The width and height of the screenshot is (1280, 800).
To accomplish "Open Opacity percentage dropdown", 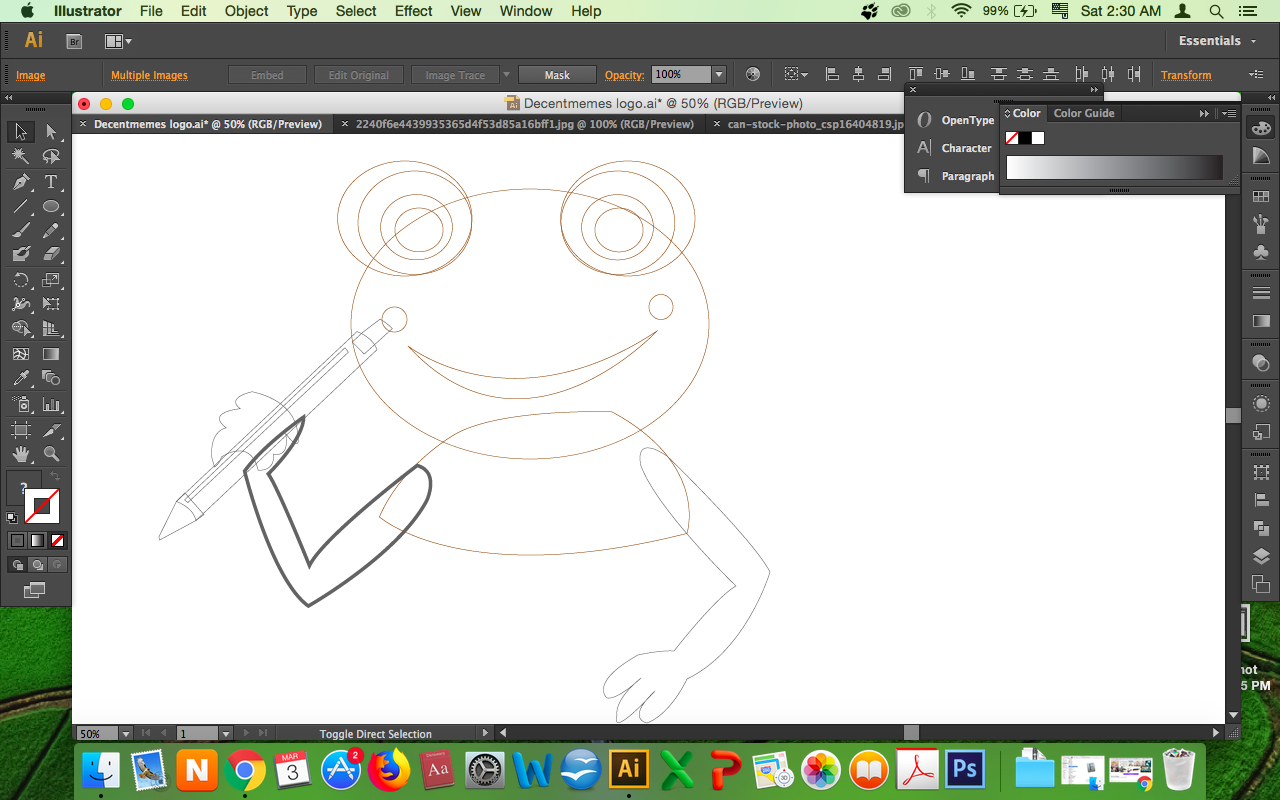I will pyautogui.click(x=718, y=75).
